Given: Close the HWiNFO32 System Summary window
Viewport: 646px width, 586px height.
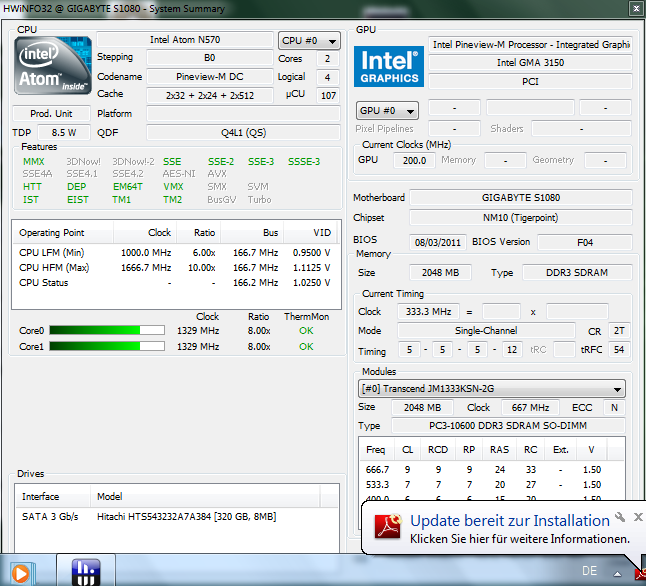Looking at the screenshot, I should pos(636,9).
